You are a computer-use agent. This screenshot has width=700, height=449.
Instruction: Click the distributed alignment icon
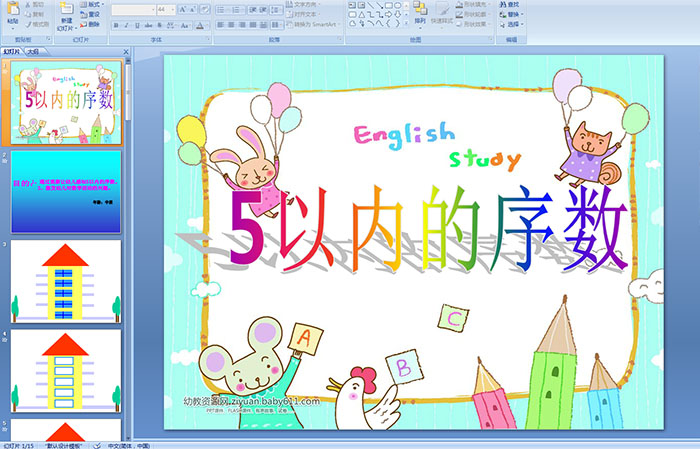point(263,25)
